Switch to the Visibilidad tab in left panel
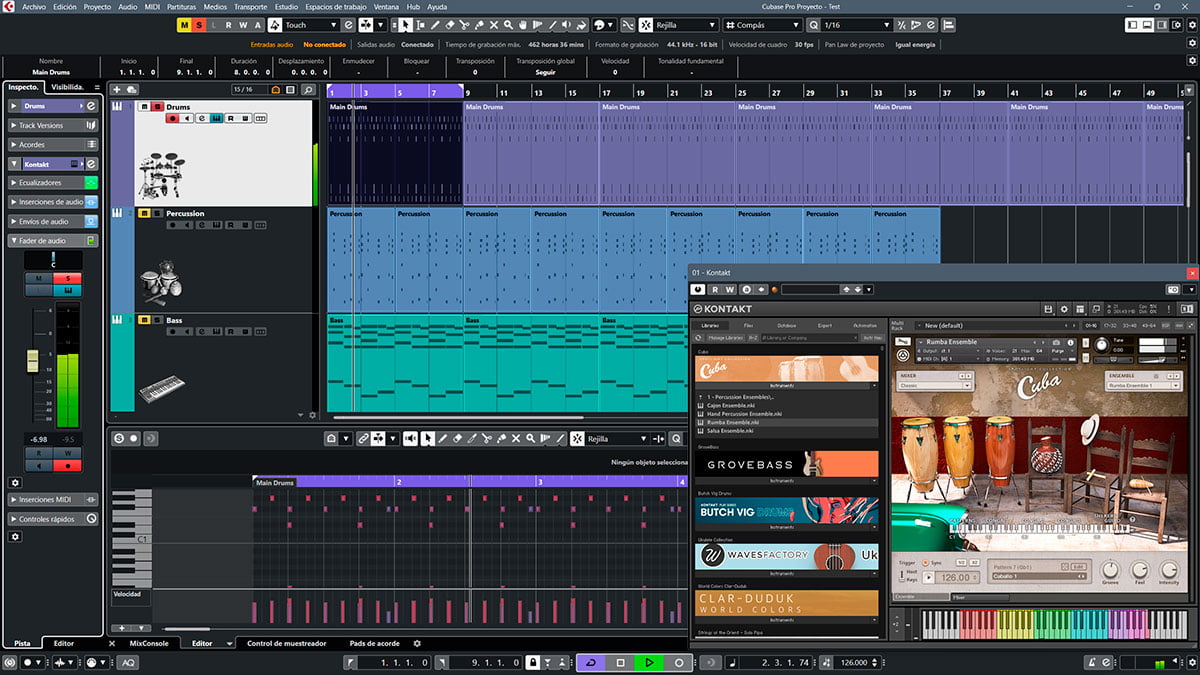 pyautogui.click(x=67, y=87)
